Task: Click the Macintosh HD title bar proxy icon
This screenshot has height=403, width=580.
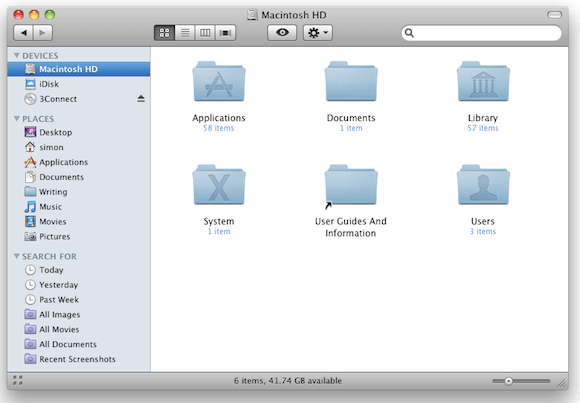Action: point(252,15)
